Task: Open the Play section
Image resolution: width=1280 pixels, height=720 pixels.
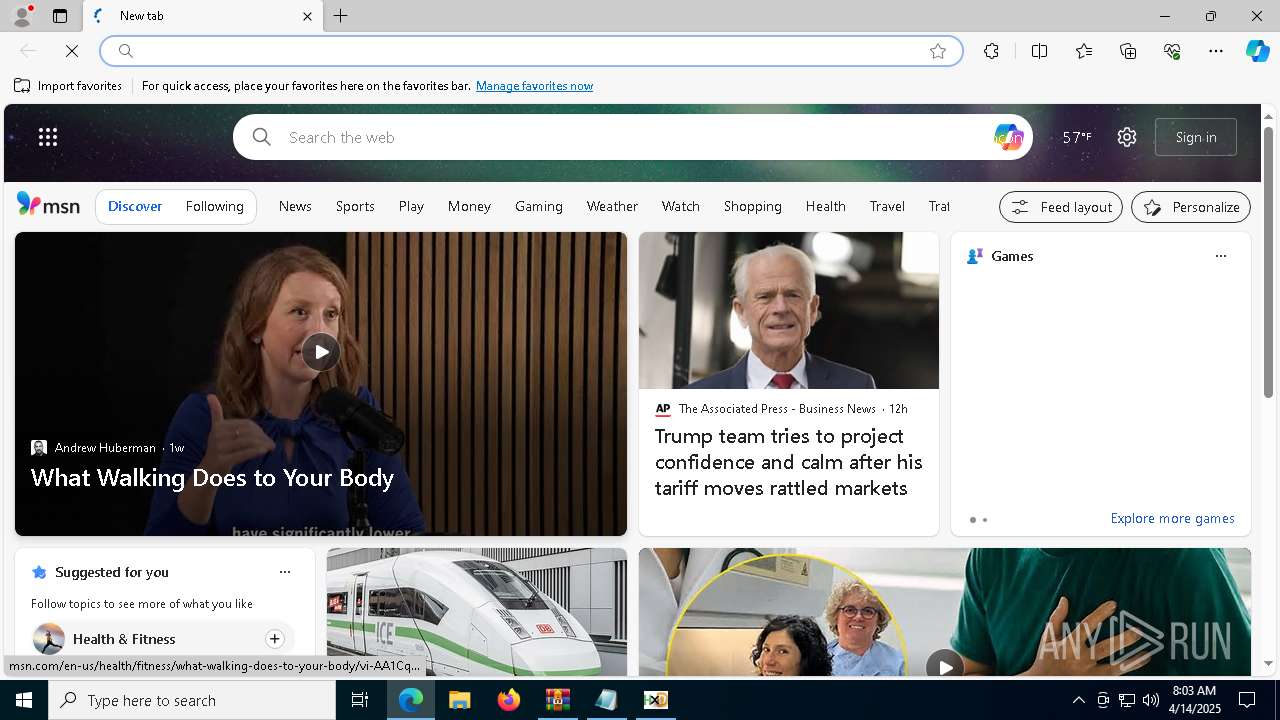Action: [x=411, y=206]
